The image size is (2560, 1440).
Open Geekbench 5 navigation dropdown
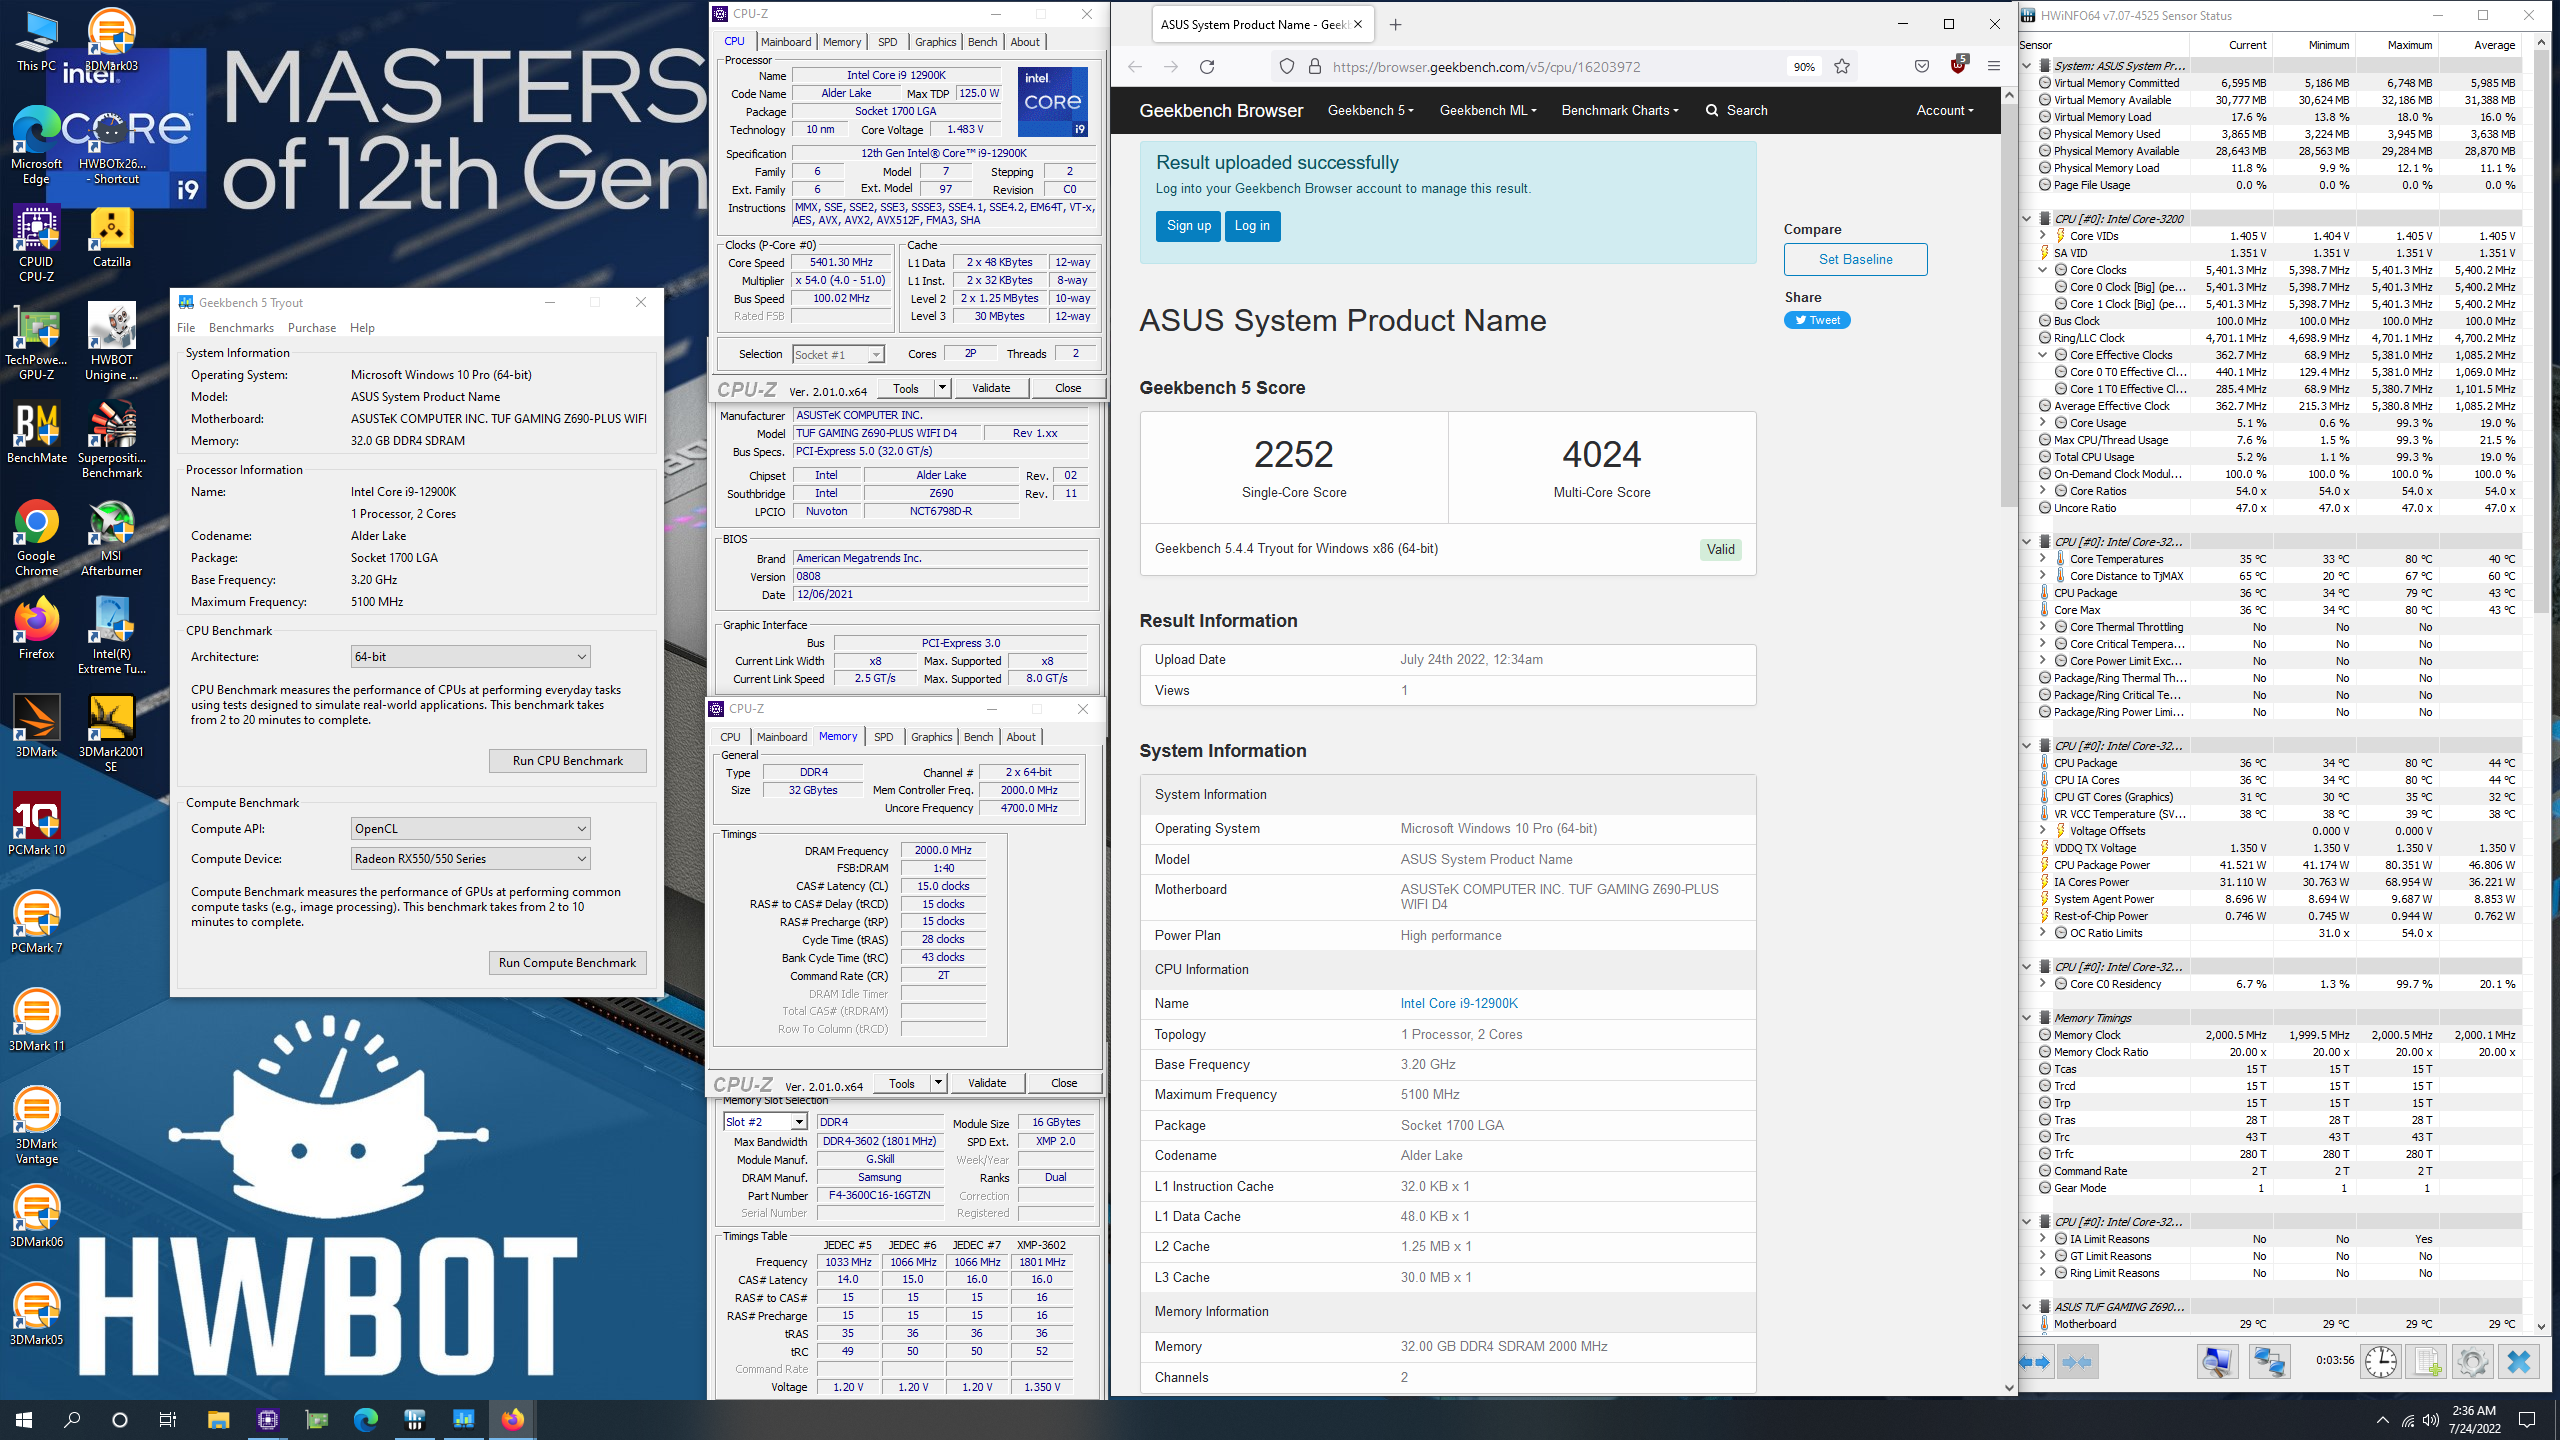1370,110
